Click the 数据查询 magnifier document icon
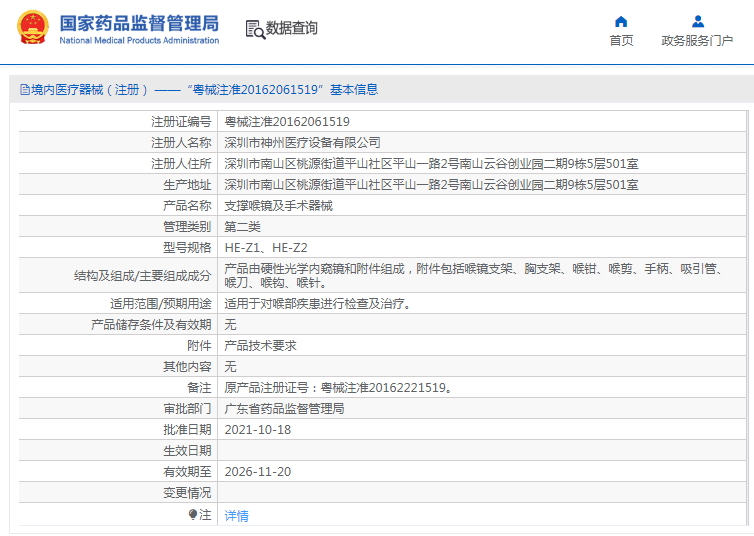This screenshot has height=536, width=754. click(x=255, y=29)
